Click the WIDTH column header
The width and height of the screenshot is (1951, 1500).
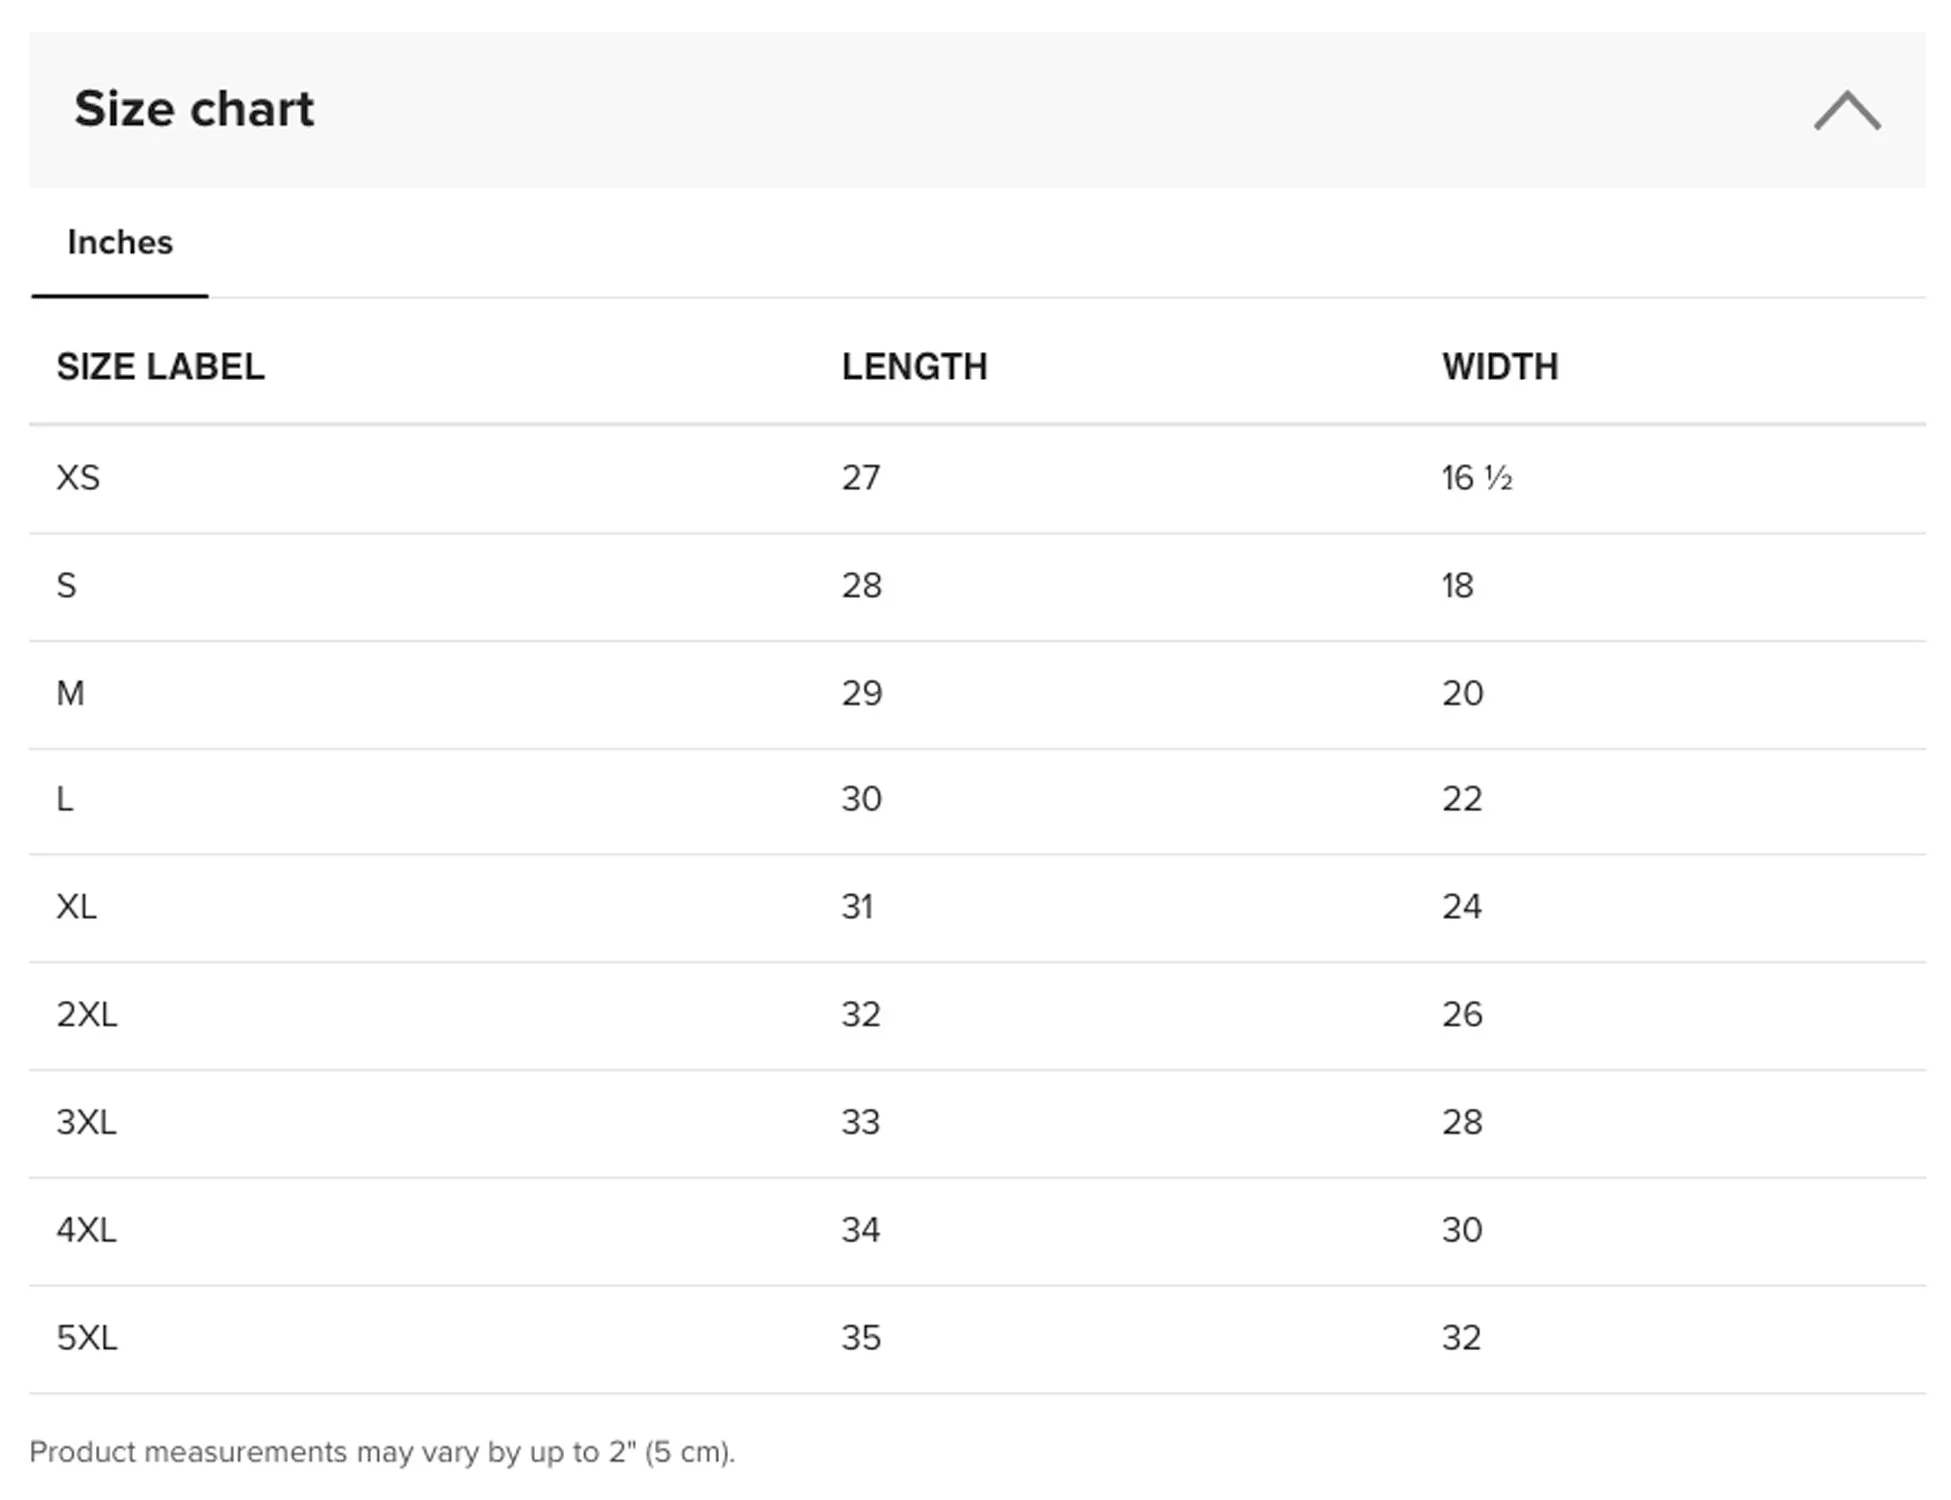click(1499, 367)
